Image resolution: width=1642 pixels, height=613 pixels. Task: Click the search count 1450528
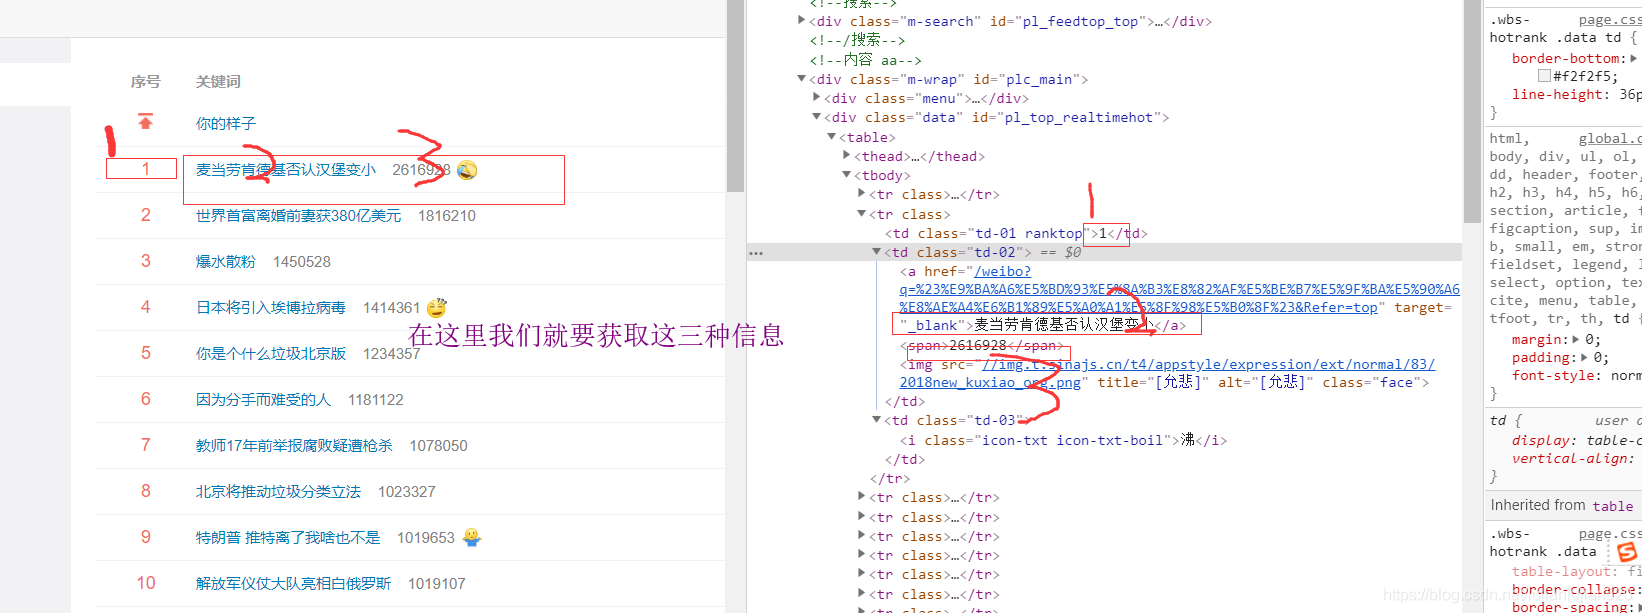point(302,262)
